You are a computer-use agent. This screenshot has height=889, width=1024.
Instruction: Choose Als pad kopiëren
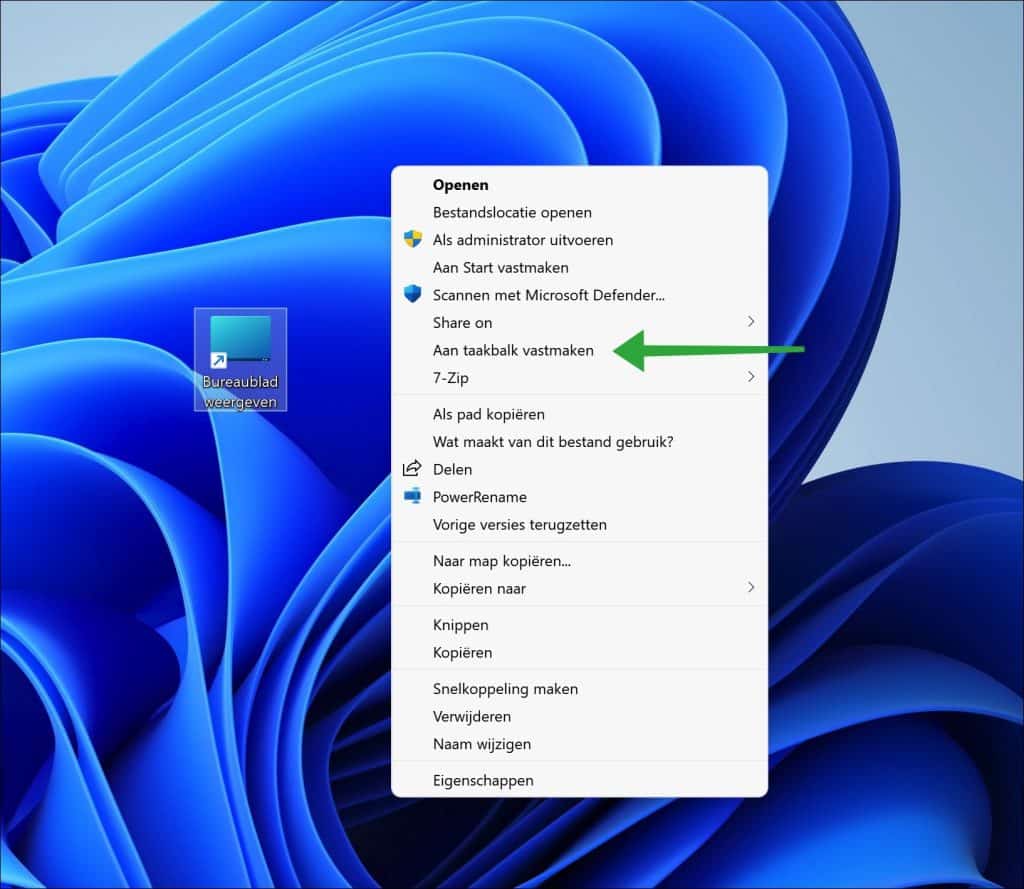(x=488, y=414)
